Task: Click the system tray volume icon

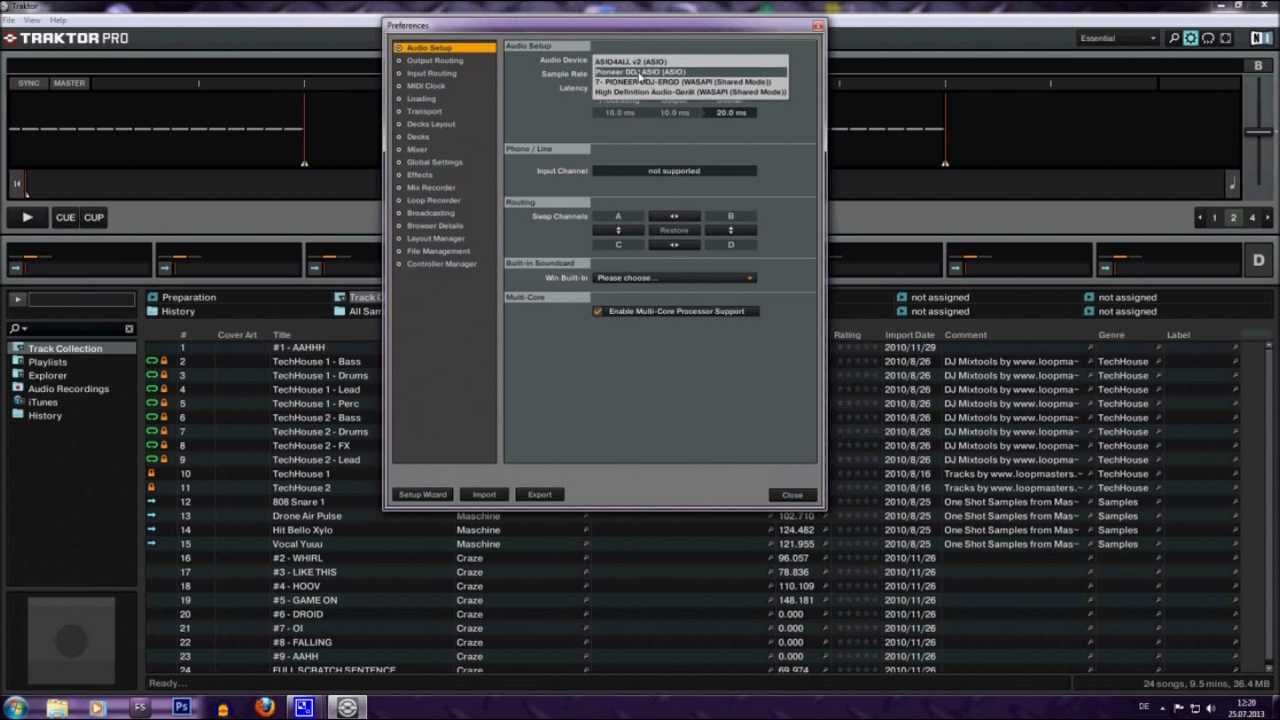Action: click(1212, 707)
